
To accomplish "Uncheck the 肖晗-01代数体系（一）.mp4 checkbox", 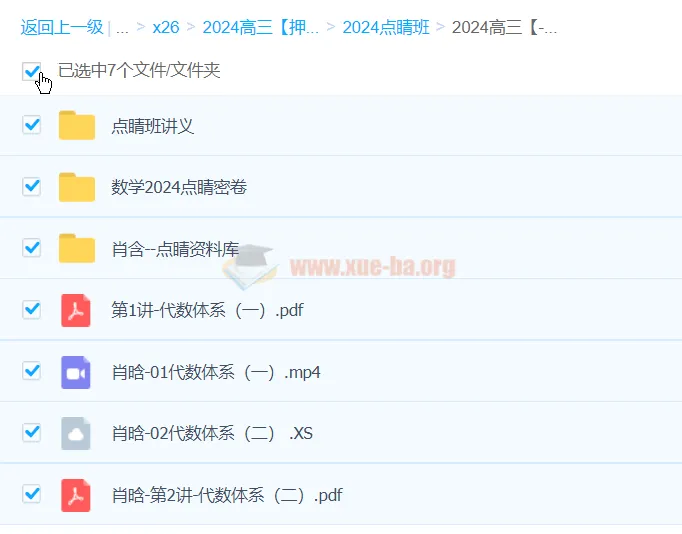I will (32, 371).
